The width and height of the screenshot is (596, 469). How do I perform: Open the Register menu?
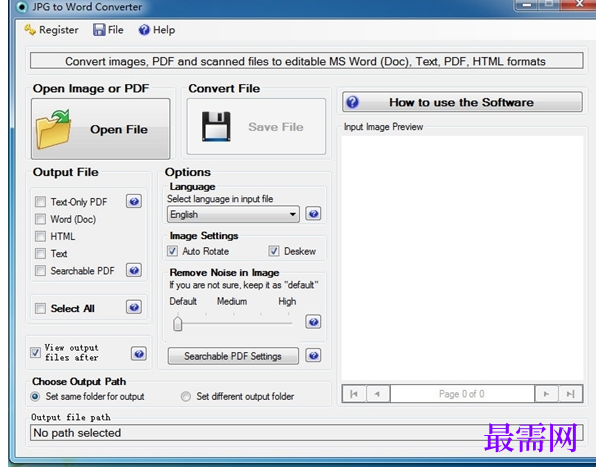pos(51,30)
